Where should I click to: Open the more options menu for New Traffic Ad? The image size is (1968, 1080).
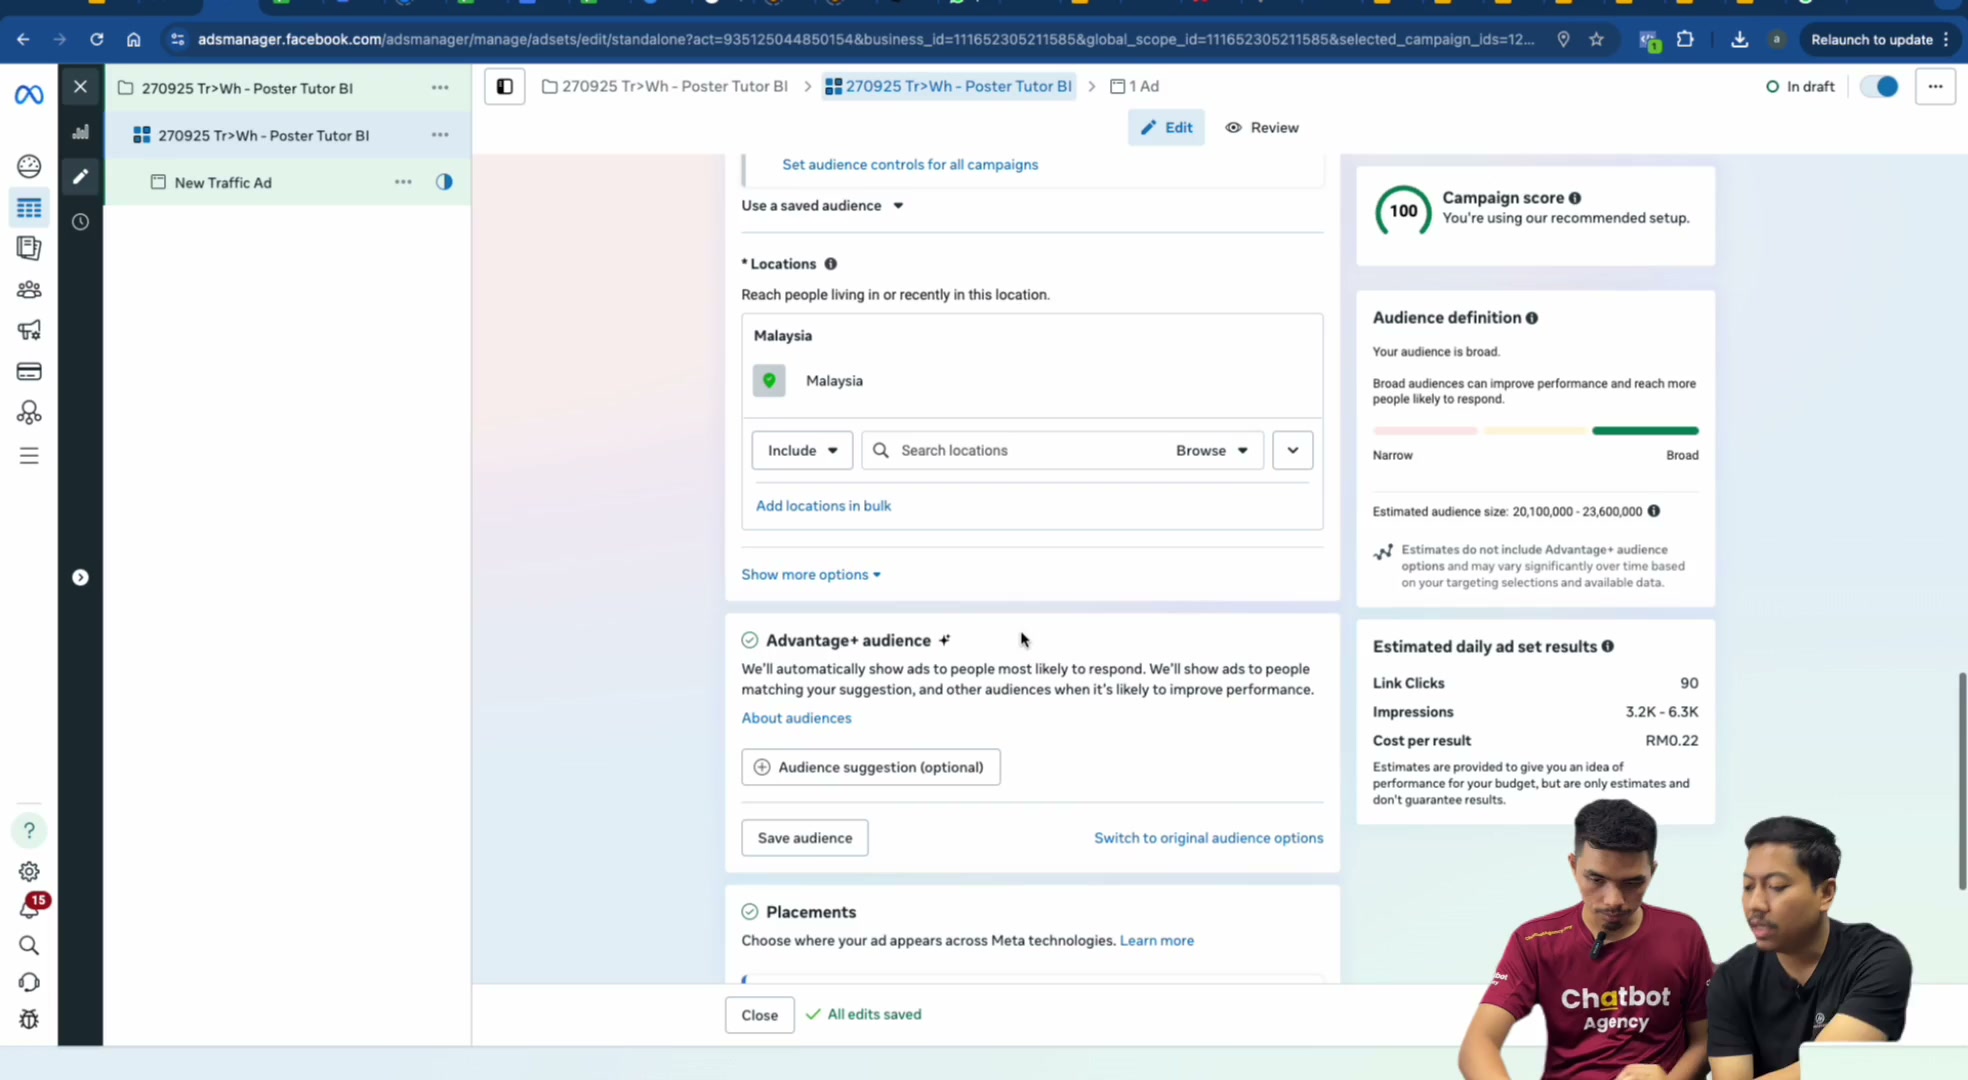[403, 182]
